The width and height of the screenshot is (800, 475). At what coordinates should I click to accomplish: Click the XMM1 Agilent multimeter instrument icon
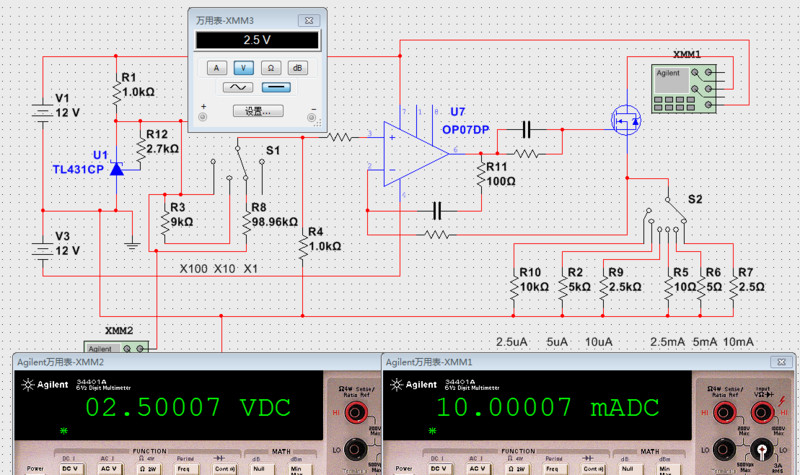(x=685, y=83)
